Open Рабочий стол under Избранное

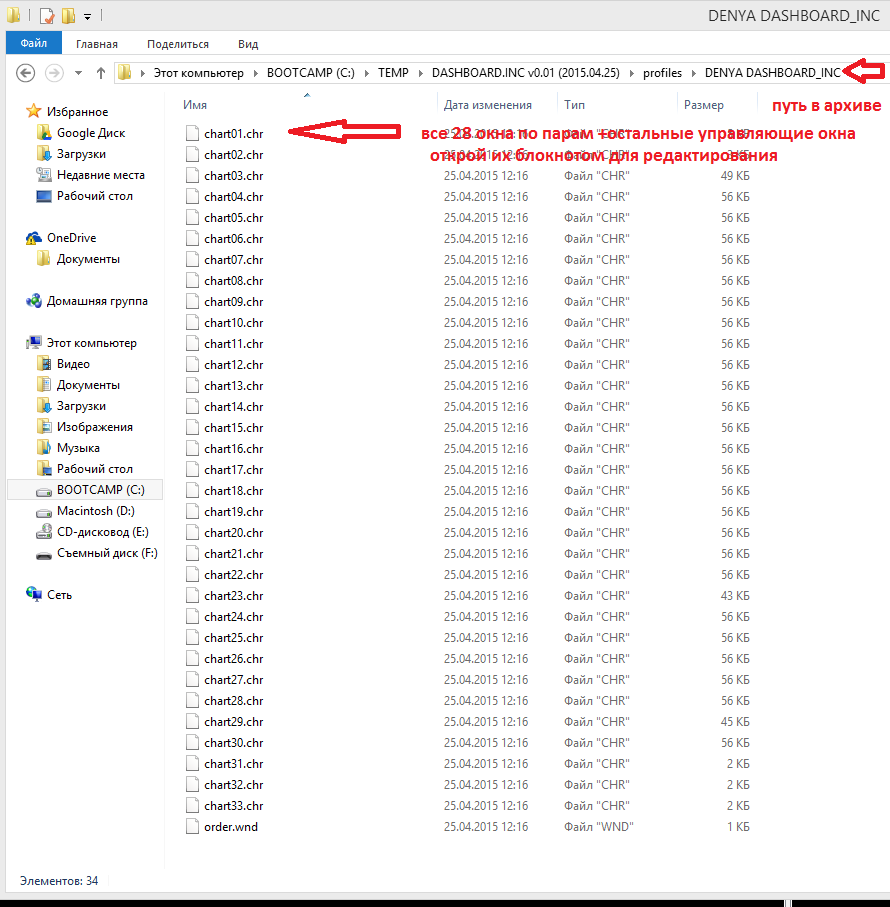coord(95,196)
